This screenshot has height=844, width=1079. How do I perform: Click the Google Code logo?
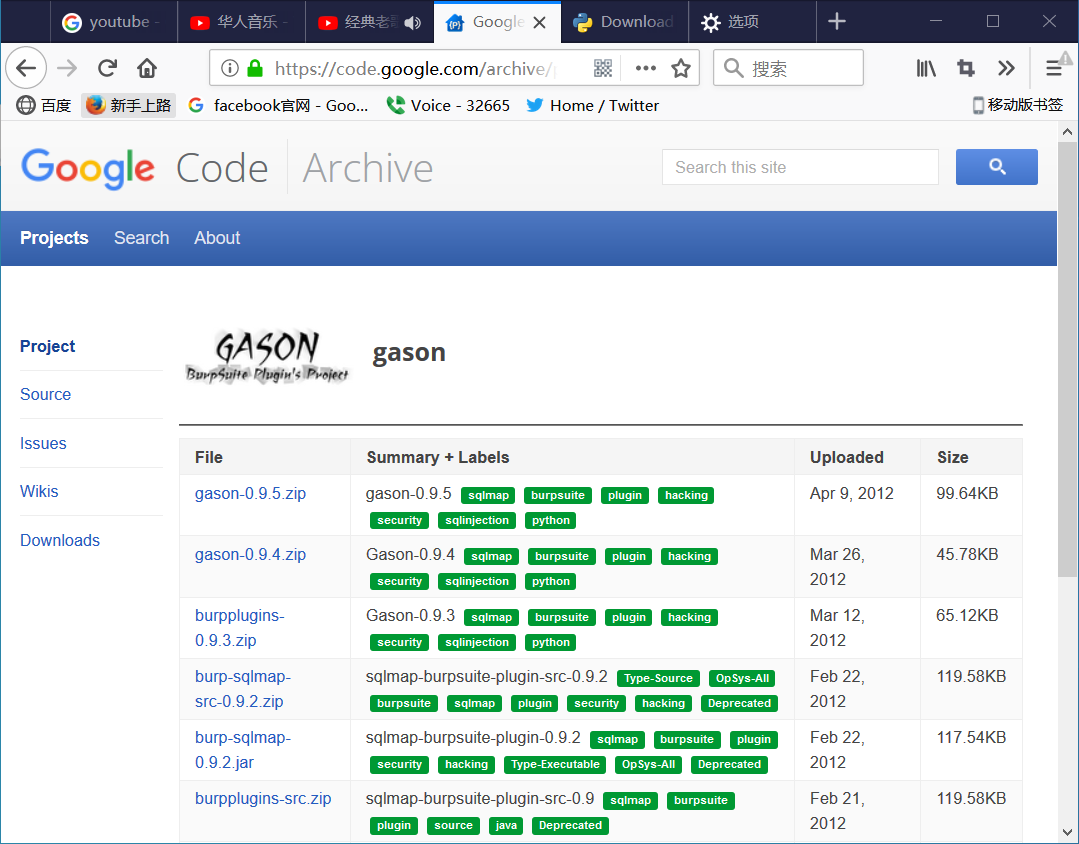coord(144,167)
